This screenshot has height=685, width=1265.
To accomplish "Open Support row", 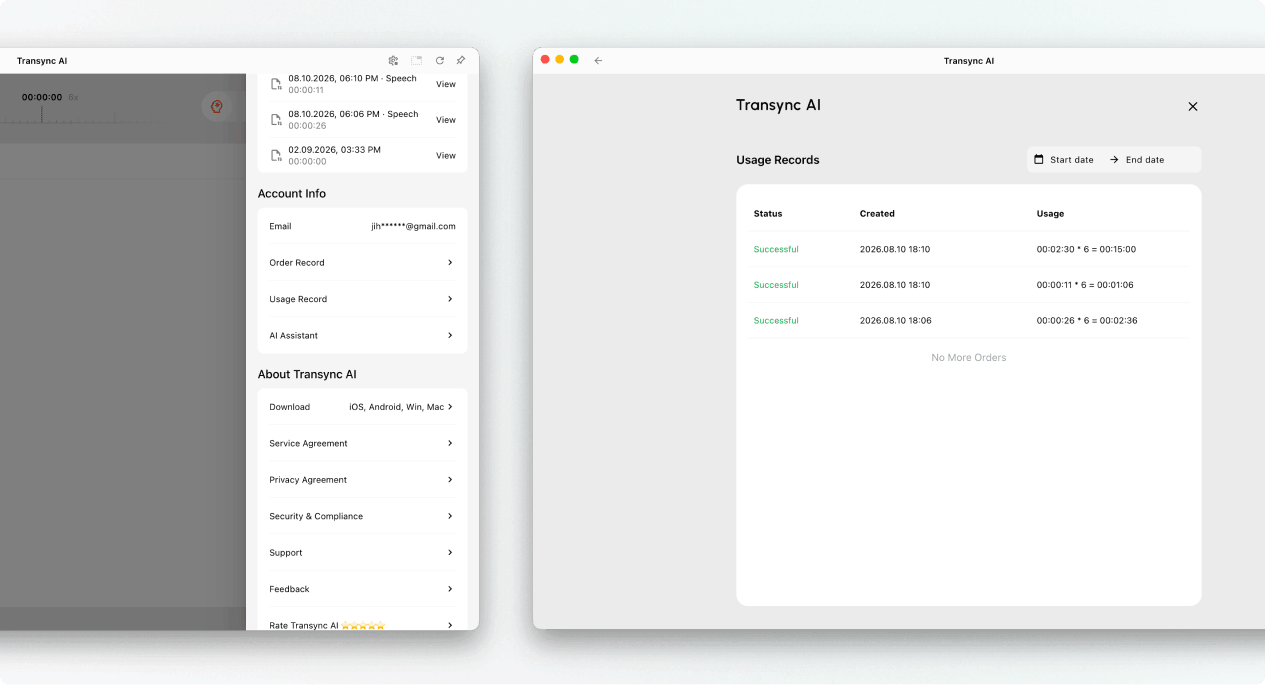I will coord(362,553).
